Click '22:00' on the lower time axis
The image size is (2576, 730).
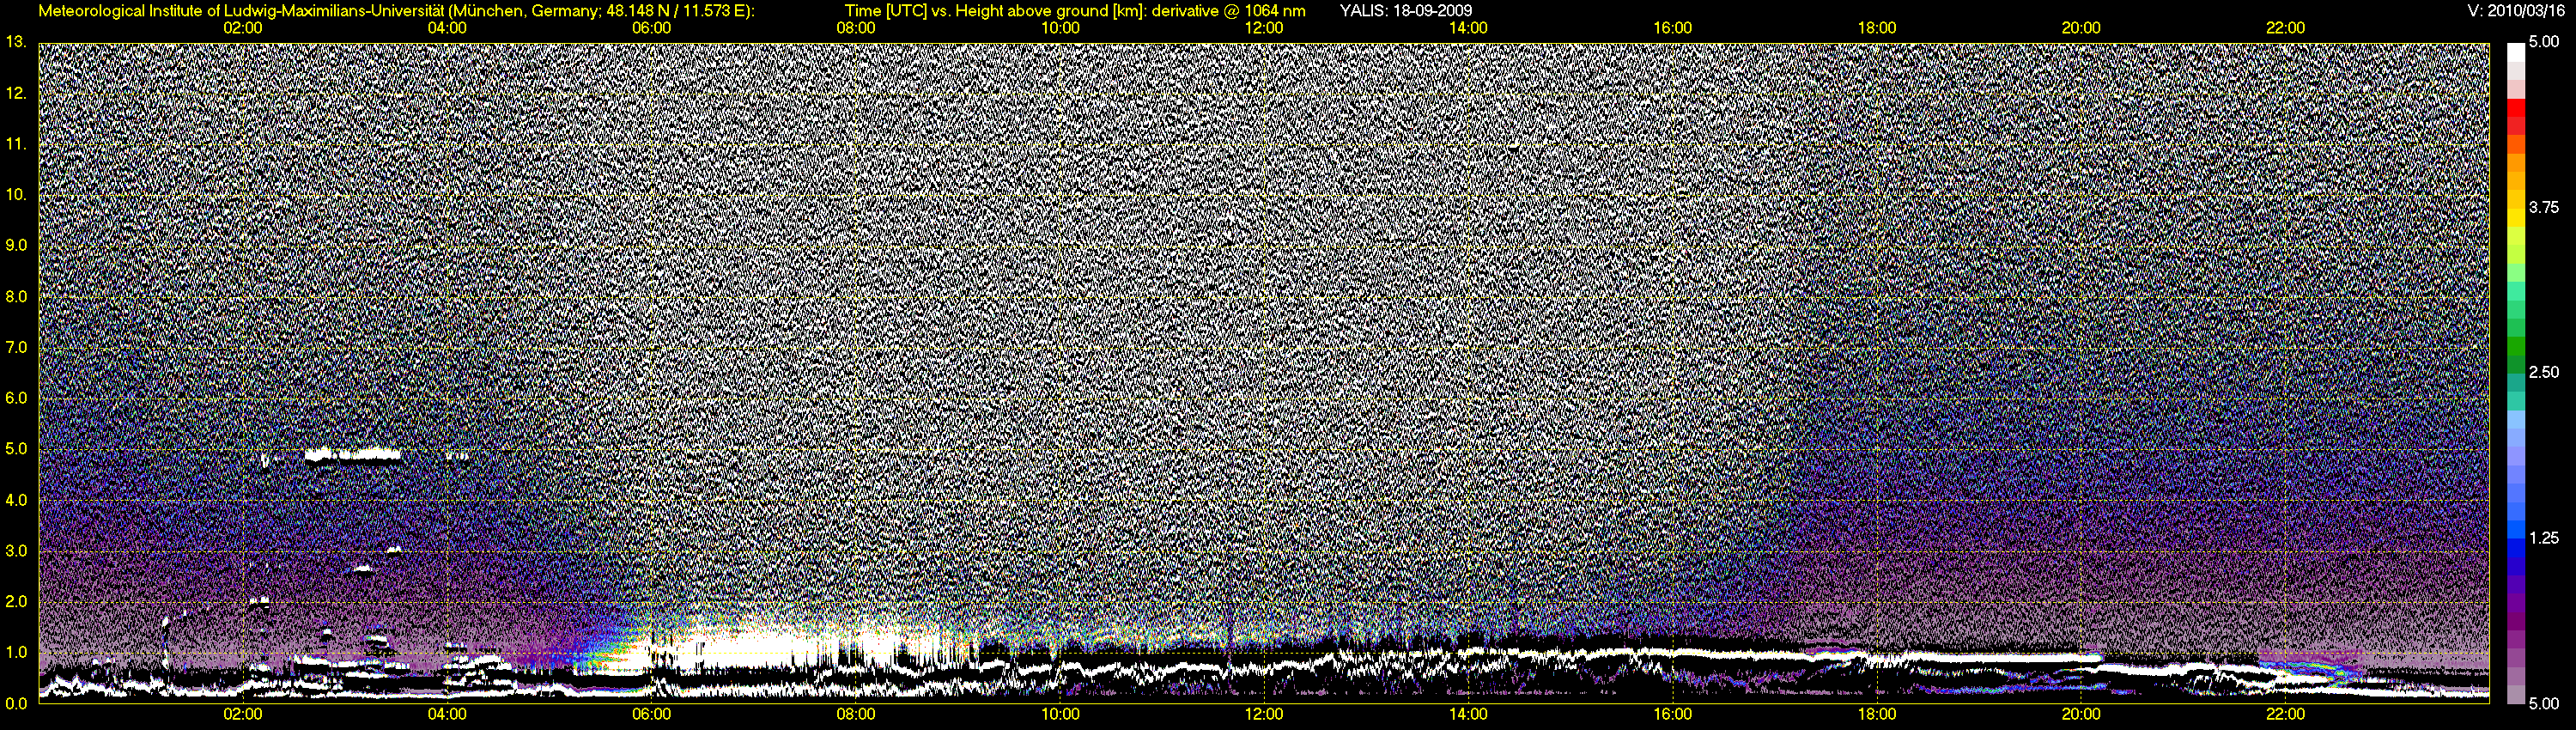point(2286,714)
